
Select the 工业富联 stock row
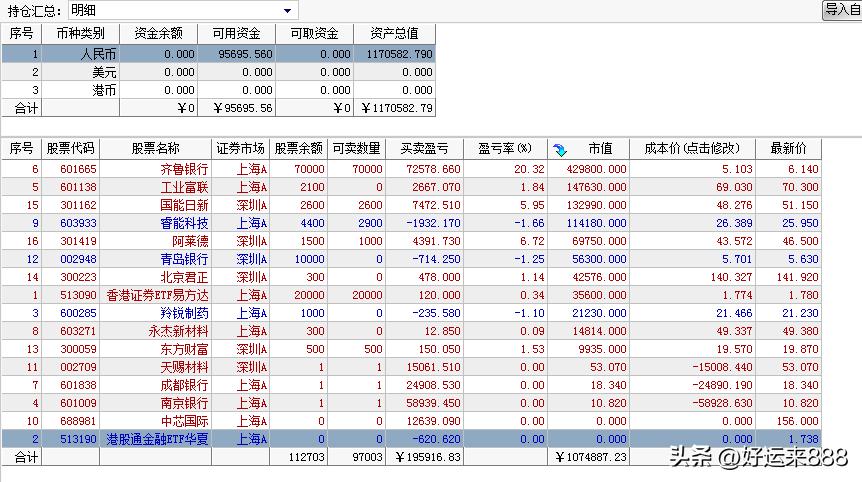click(411, 187)
